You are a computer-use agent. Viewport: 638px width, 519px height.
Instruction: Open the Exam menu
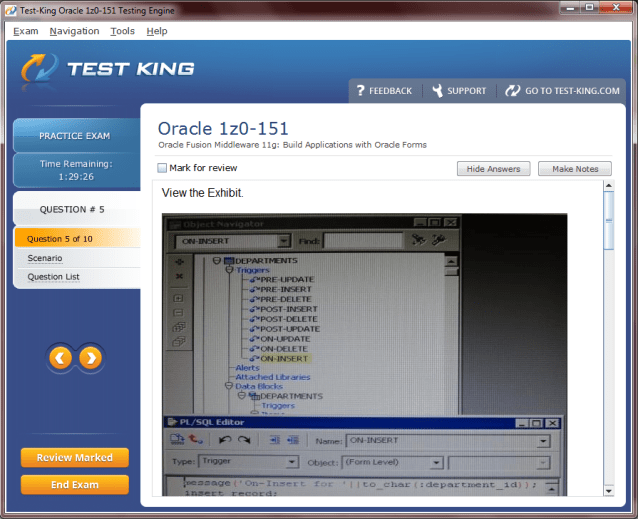pyautogui.click(x=26, y=31)
